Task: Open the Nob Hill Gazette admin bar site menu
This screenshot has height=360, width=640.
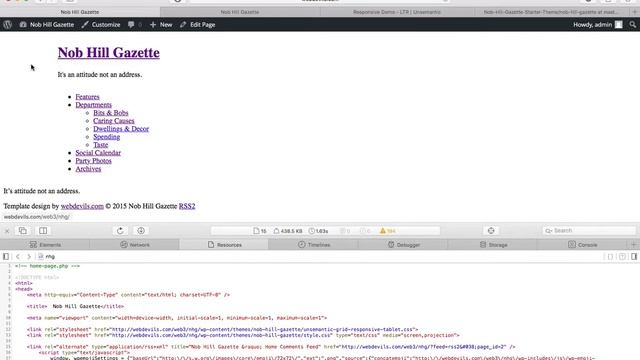Action: pos(47,24)
